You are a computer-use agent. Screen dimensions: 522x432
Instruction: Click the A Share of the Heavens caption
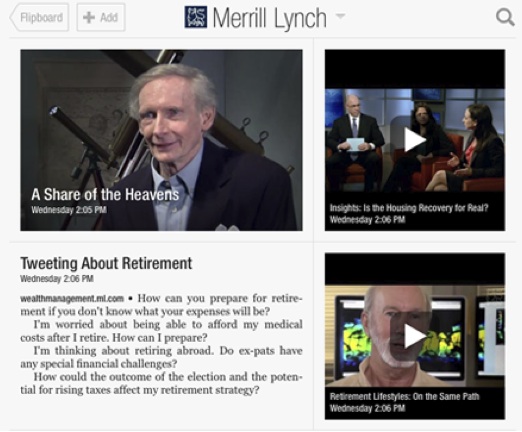105,195
